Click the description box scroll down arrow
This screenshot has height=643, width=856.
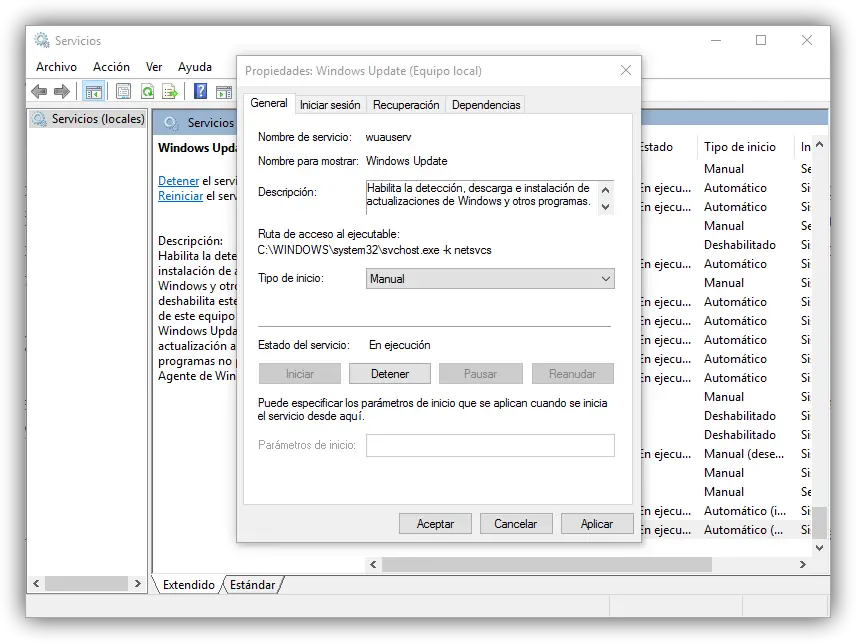[x=605, y=206]
